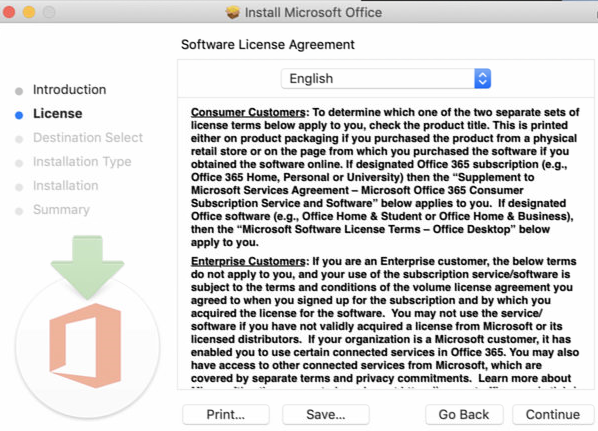Viewport: 598px width, 431px height.
Task: Click the Print... button
Action: pyautogui.click(x=226, y=415)
